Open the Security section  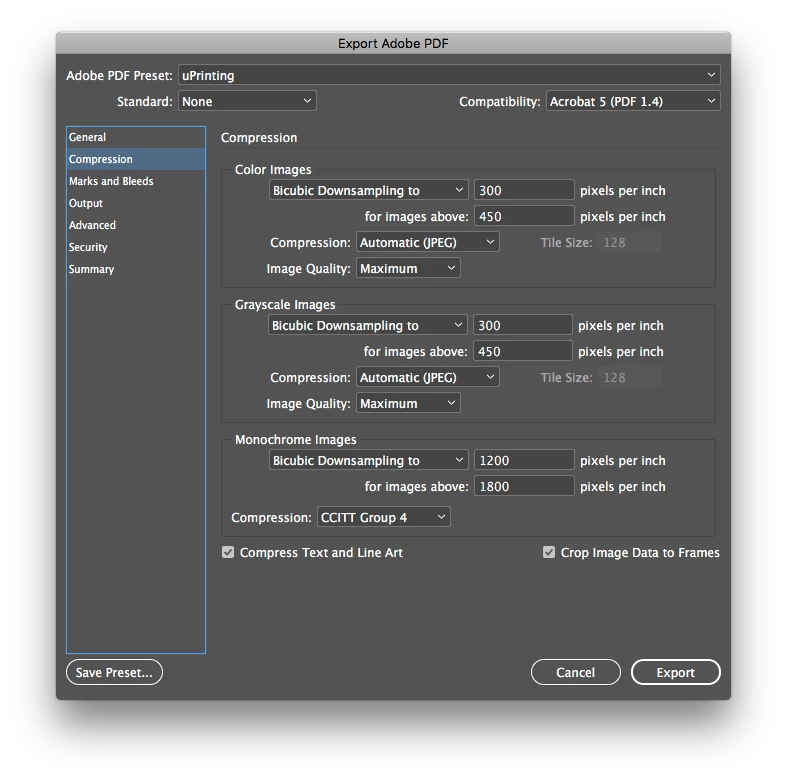pyautogui.click(x=136, y=247)
